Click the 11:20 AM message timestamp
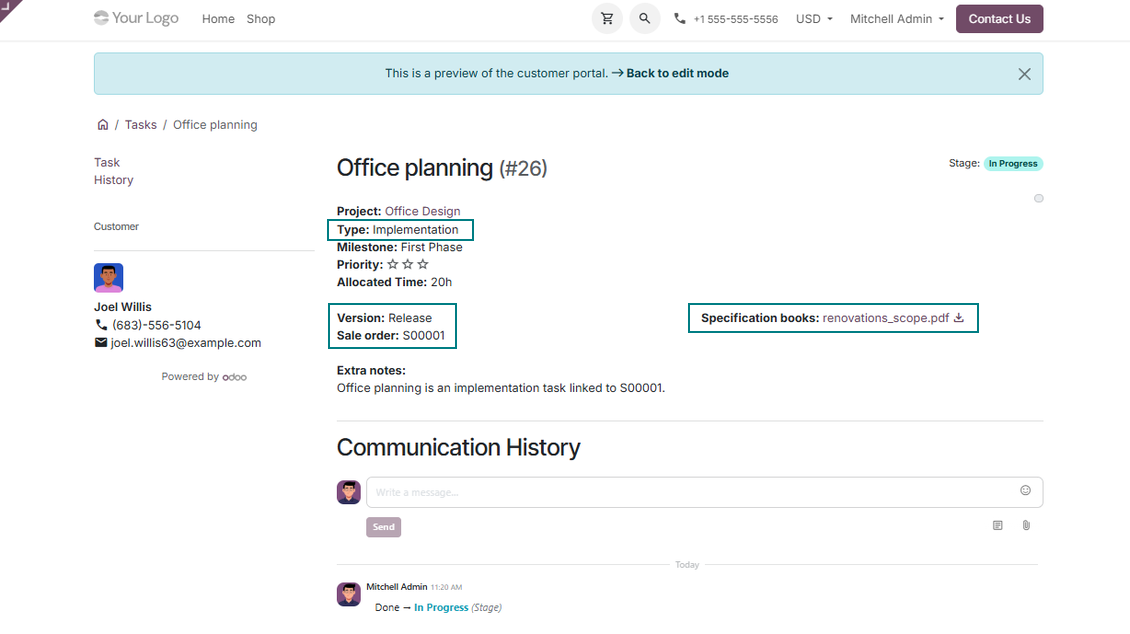Image resolution: width=1130 pixels, height=634 pixels. click(446, 587)
